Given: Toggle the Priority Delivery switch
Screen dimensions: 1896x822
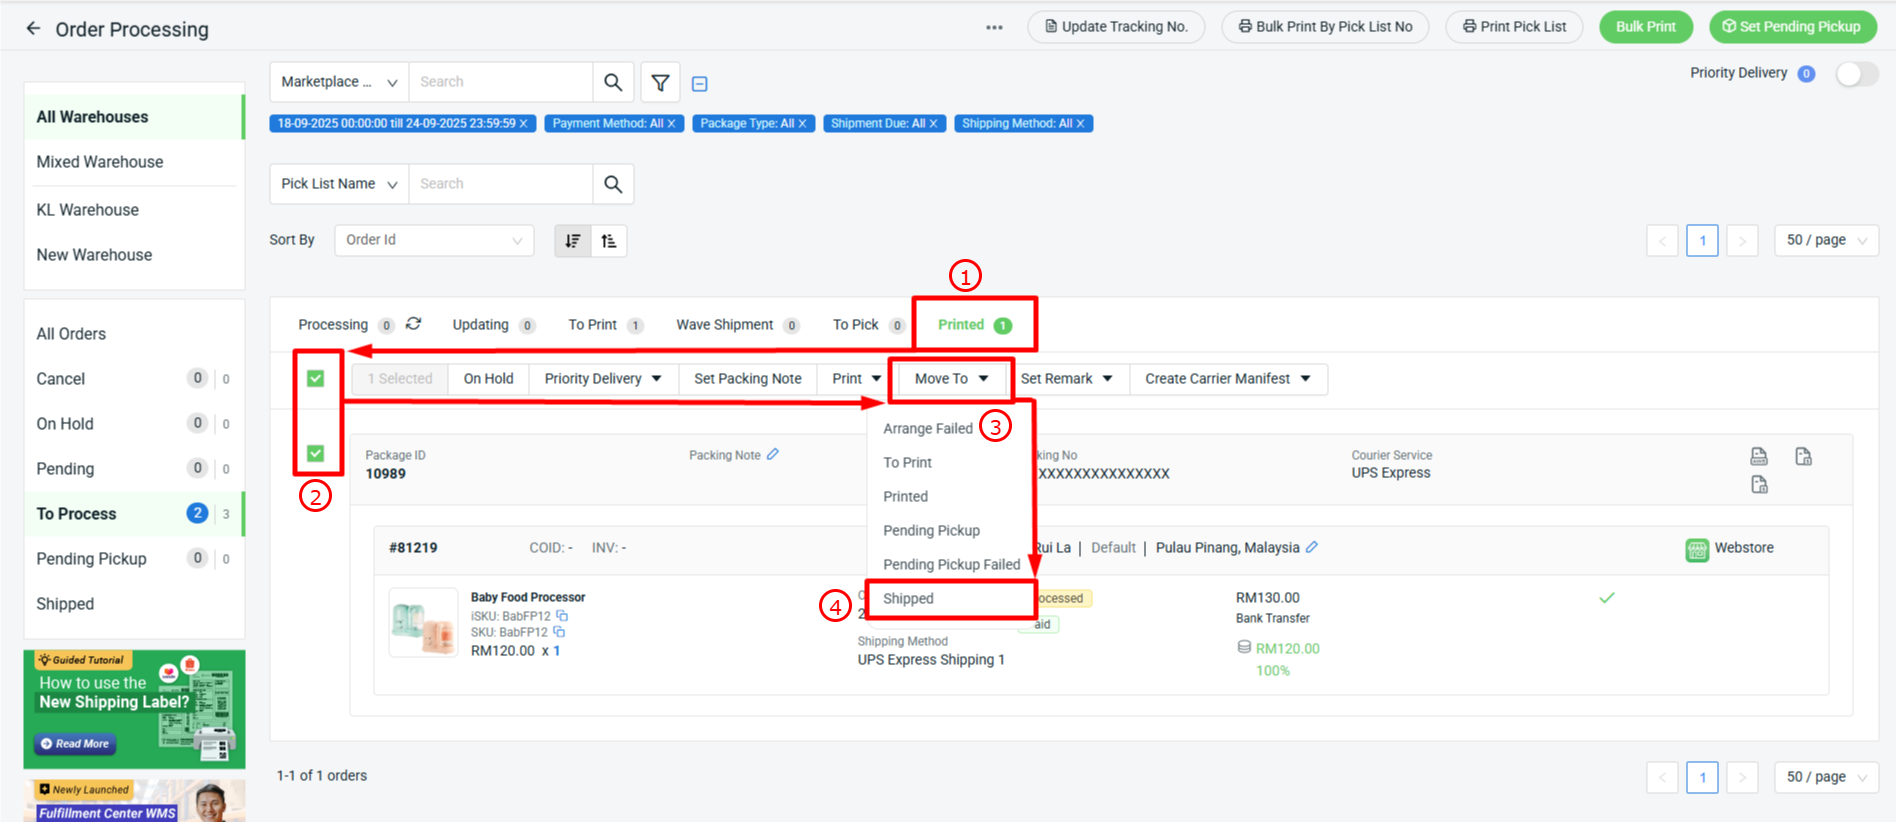Looking at the screenshot, I should [x=1856, y=74].
